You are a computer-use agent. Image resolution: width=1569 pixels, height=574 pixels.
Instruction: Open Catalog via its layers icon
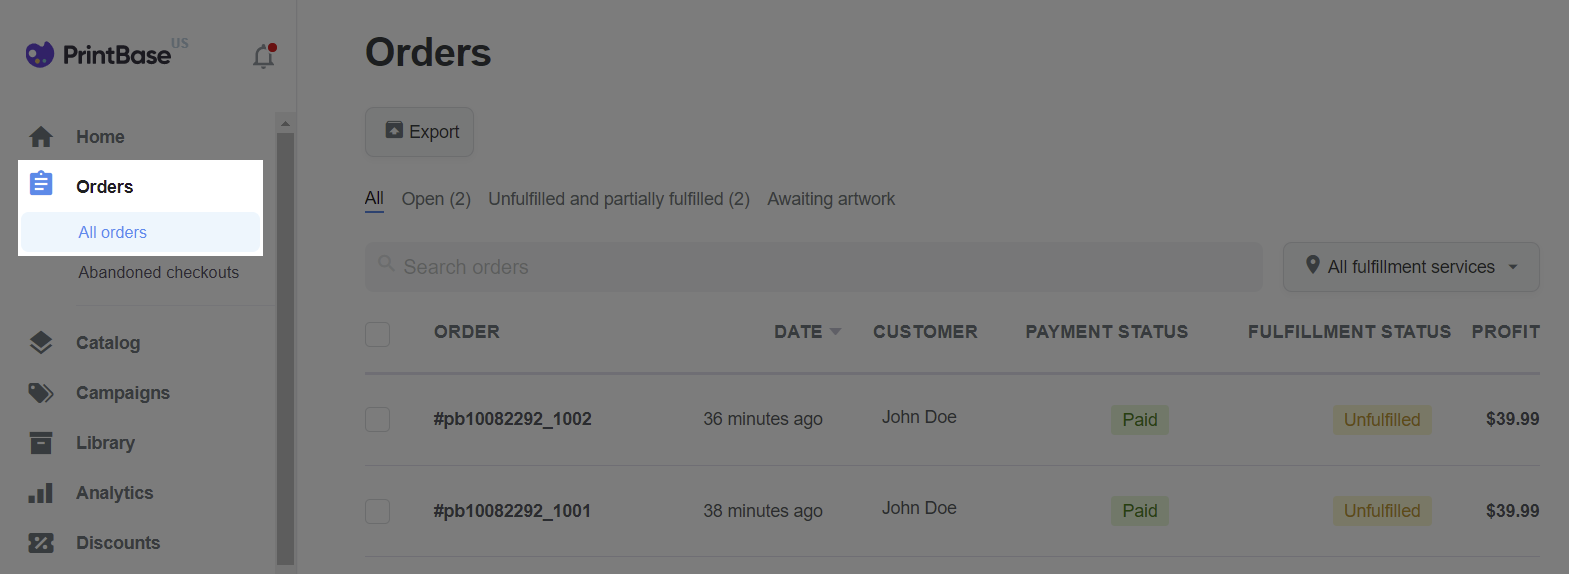click(41, 342)
